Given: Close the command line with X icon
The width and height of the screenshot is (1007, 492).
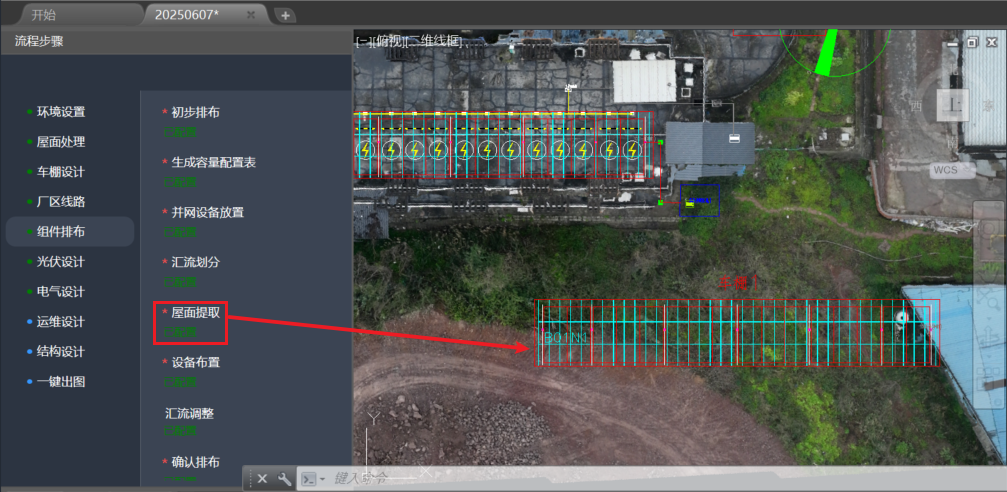Looking at the screenshot, I should [262, 479].
